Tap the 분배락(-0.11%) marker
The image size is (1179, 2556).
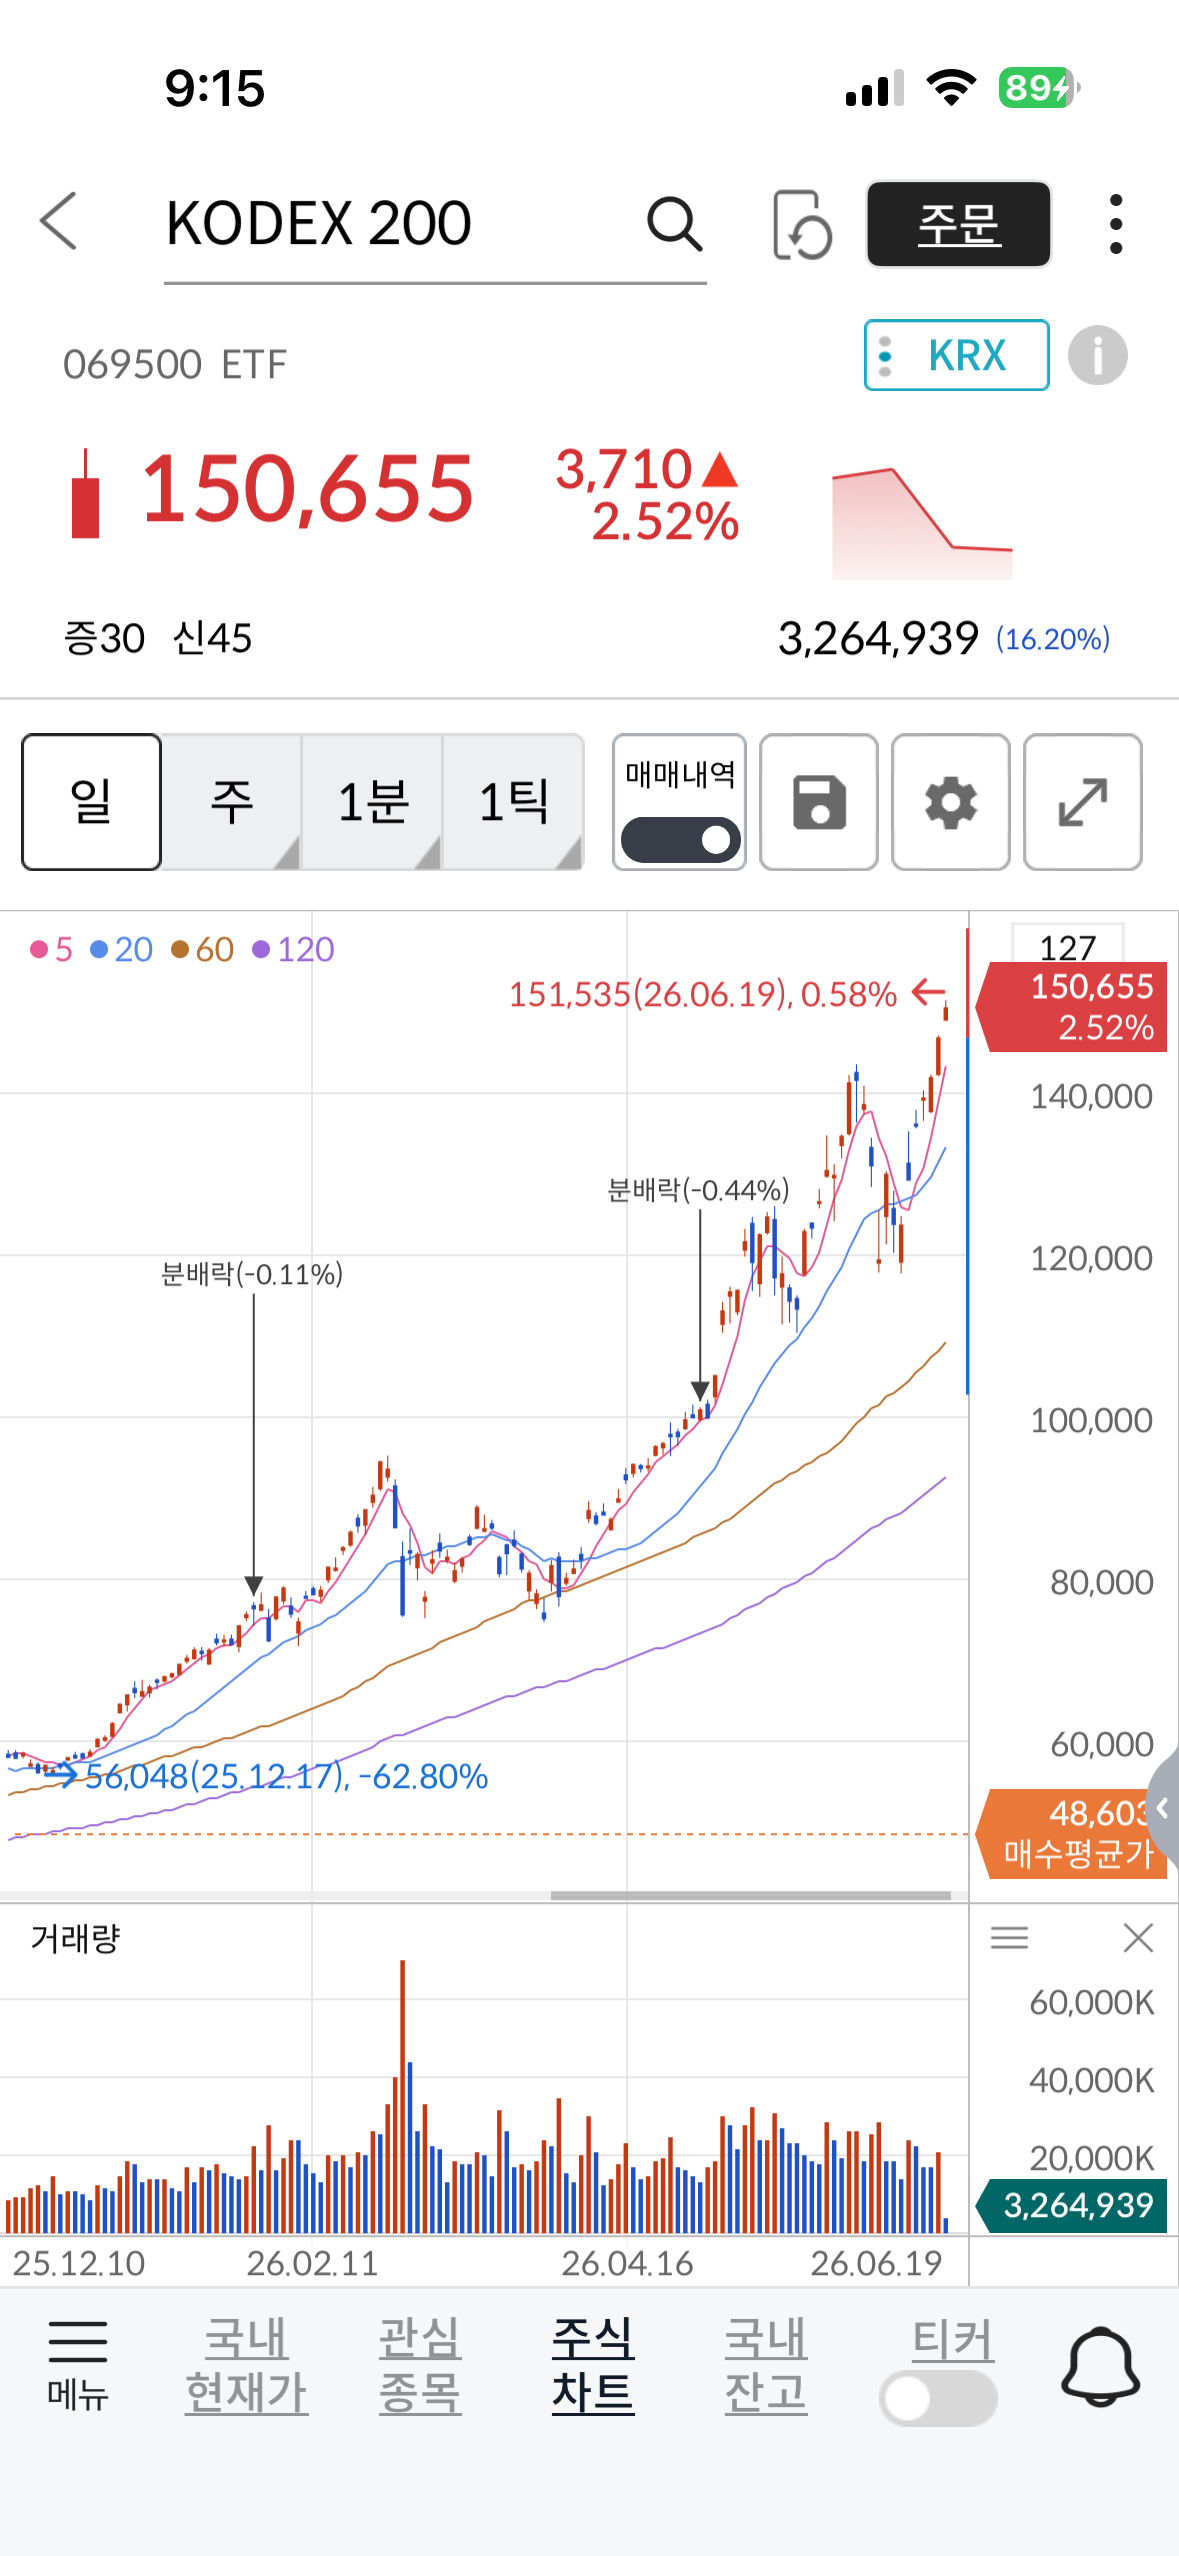(252, 1274)
